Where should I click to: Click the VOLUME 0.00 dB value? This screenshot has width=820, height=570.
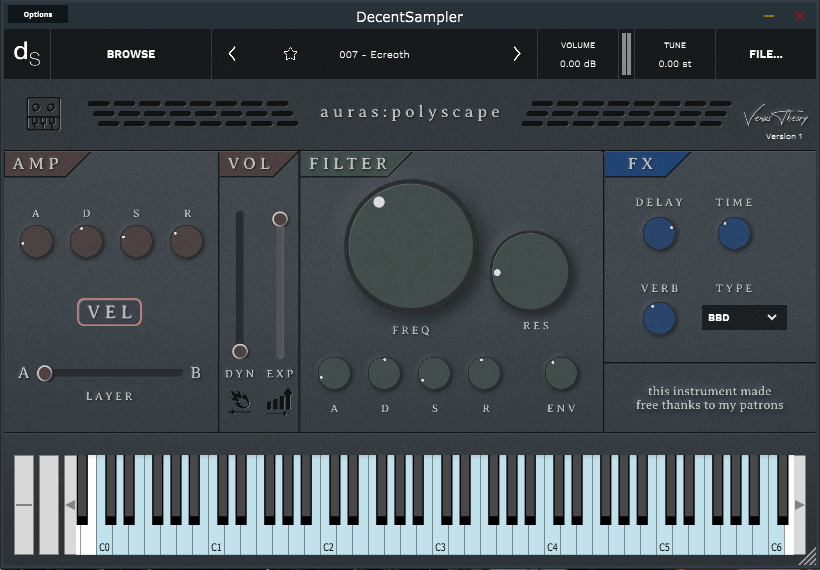pyautogui.click(x=578, y=64)
